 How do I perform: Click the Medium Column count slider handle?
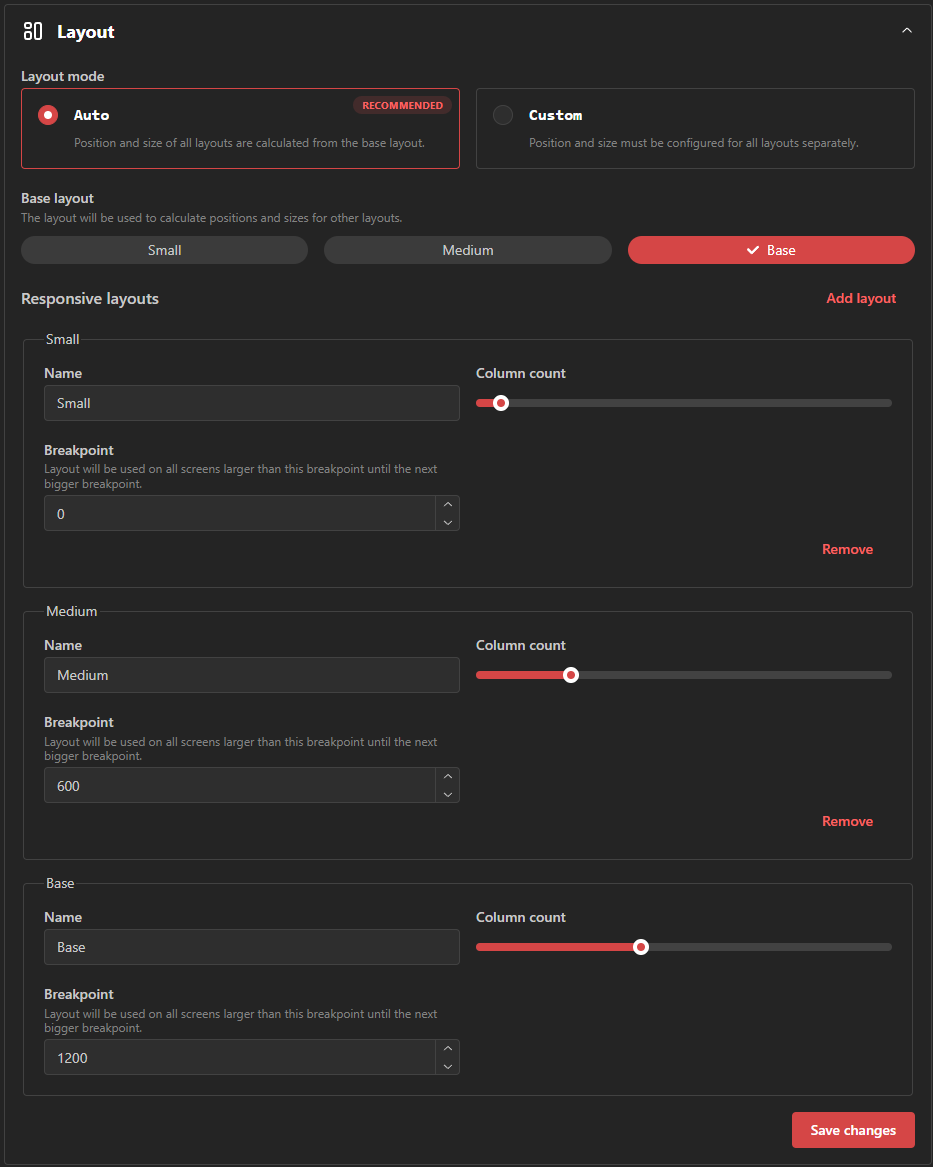571,675
